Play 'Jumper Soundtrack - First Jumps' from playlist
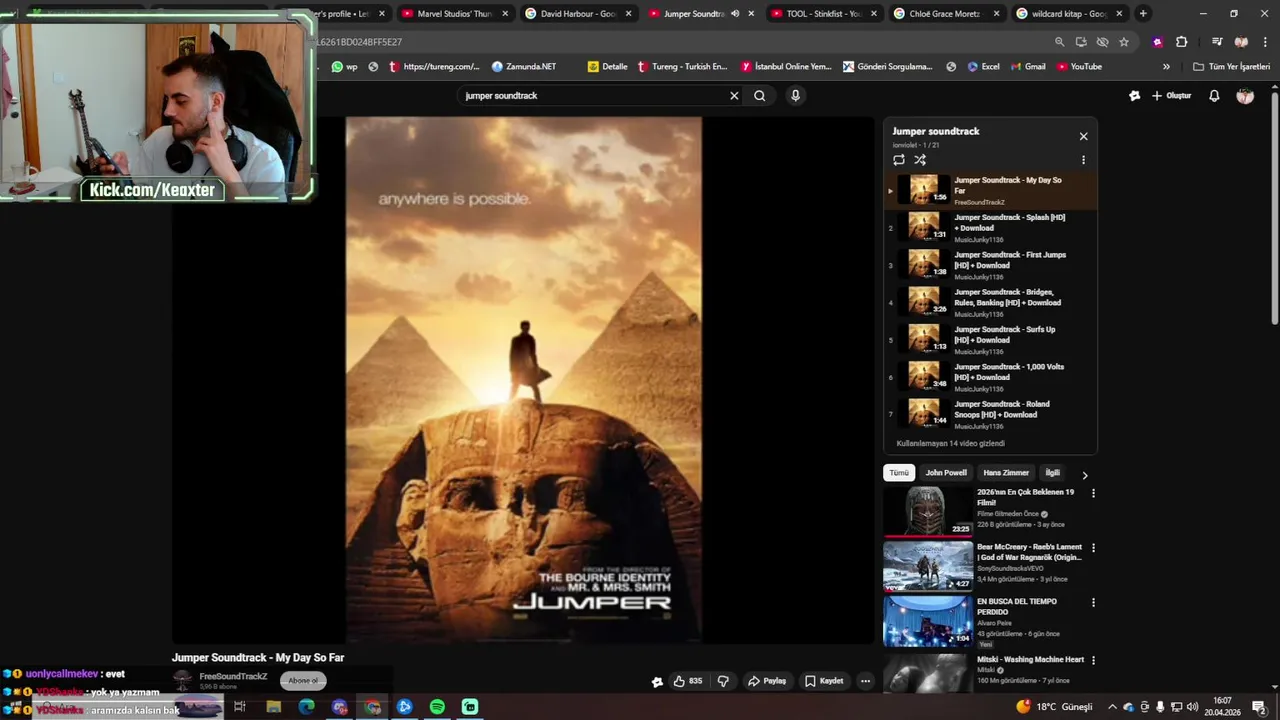 pos(990,264)
